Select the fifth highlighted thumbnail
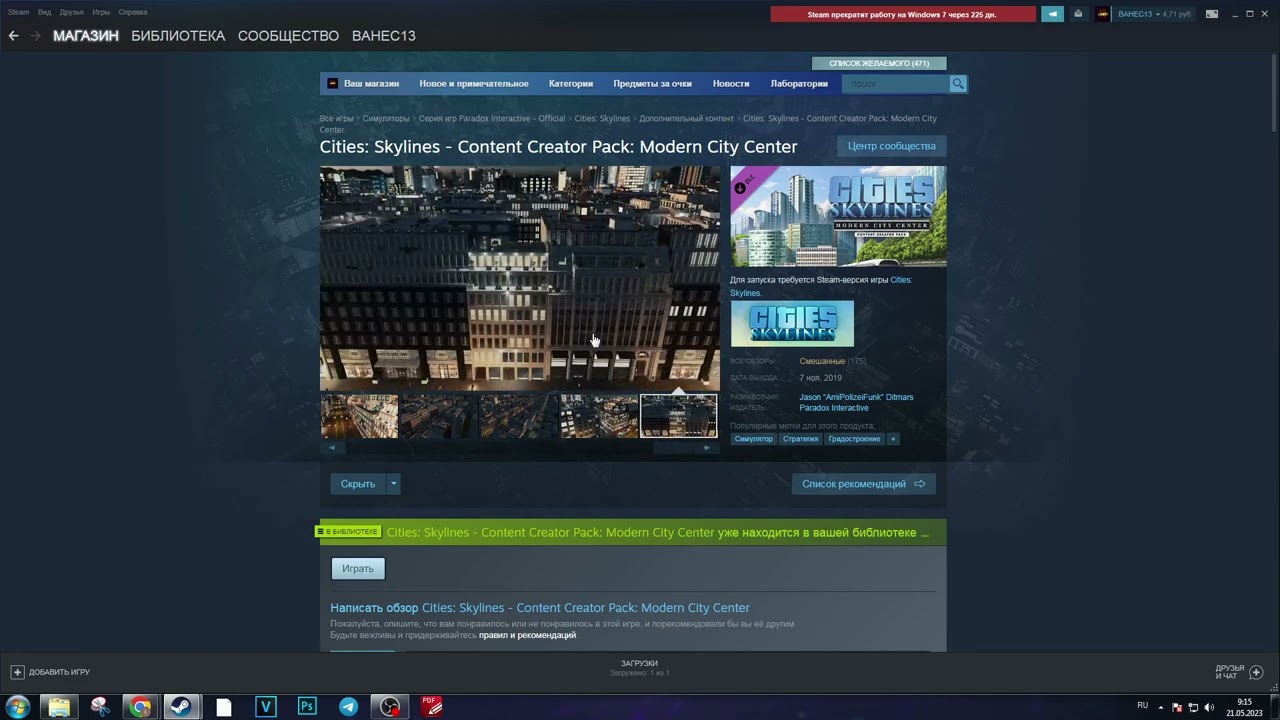Image resolution: width=1280 pixels, height=720 pixels. [x=679, y=416]
